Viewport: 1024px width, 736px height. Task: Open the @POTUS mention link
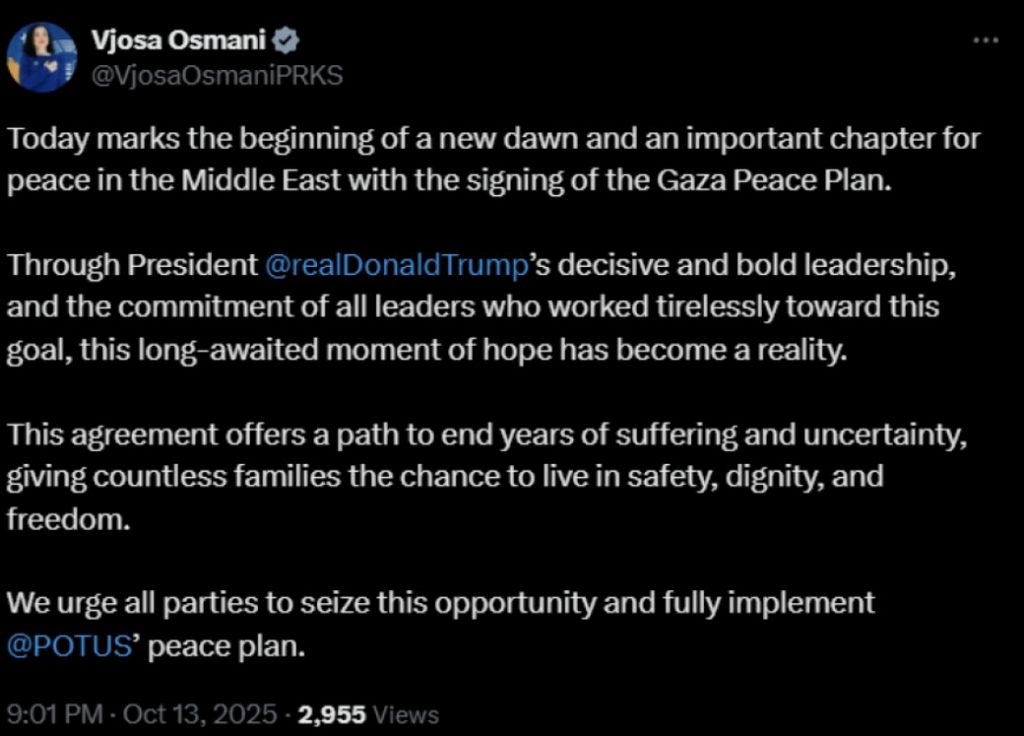[70, 645]
